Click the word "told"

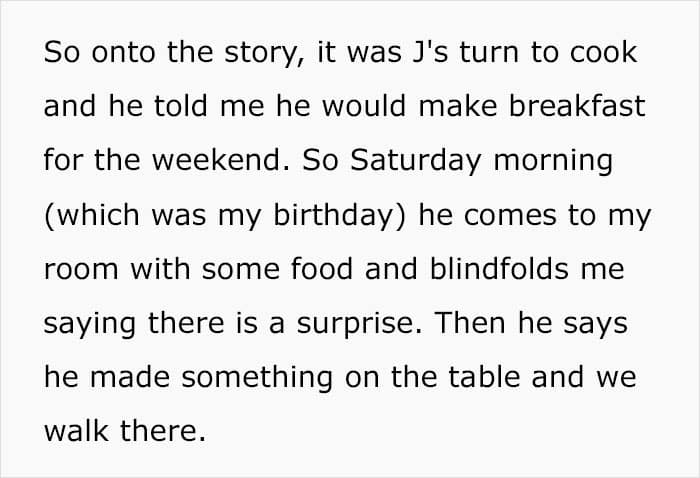(x=181, y=106)
